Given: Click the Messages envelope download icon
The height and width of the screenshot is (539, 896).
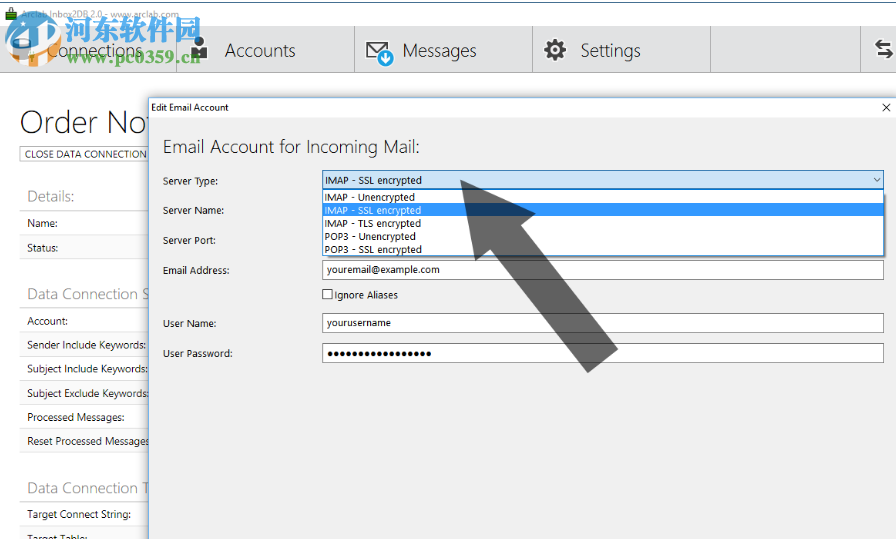Looking at the screenshot, I should tap(379, 53).
